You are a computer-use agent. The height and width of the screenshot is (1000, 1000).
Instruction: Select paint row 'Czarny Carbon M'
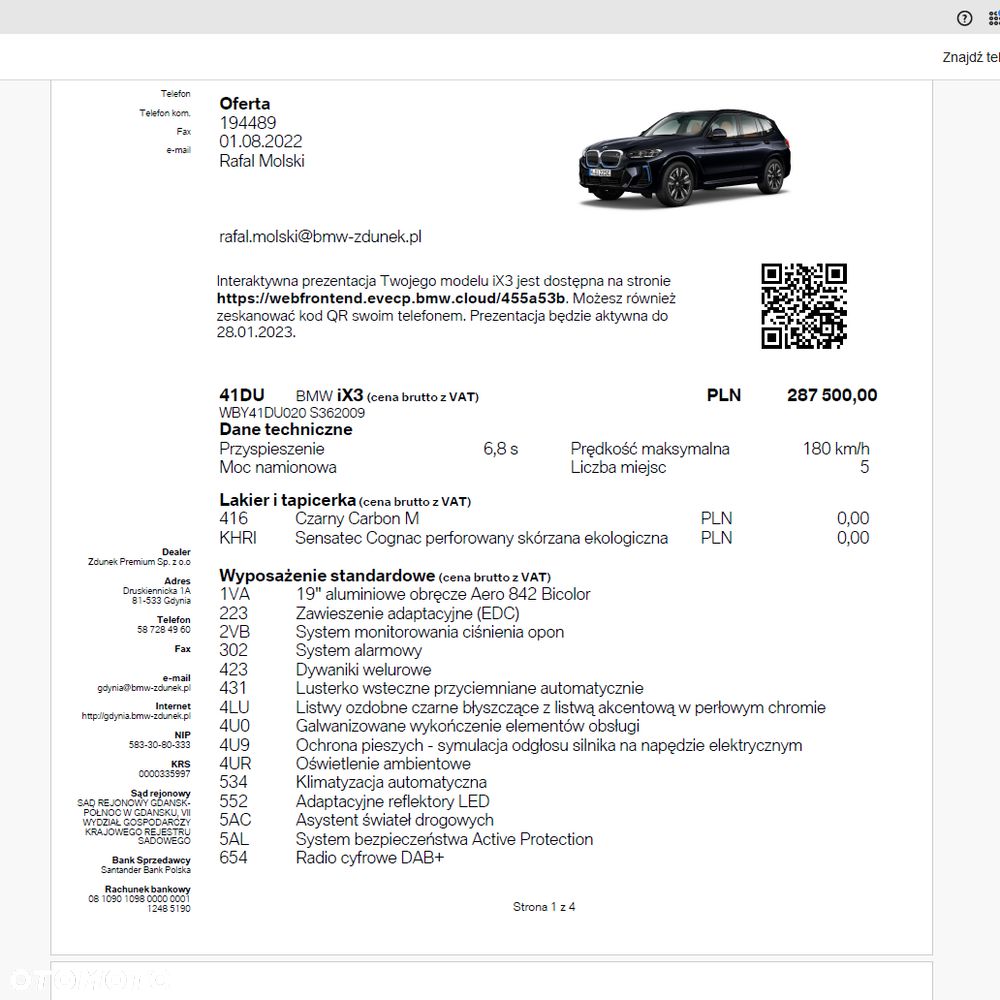357,518
